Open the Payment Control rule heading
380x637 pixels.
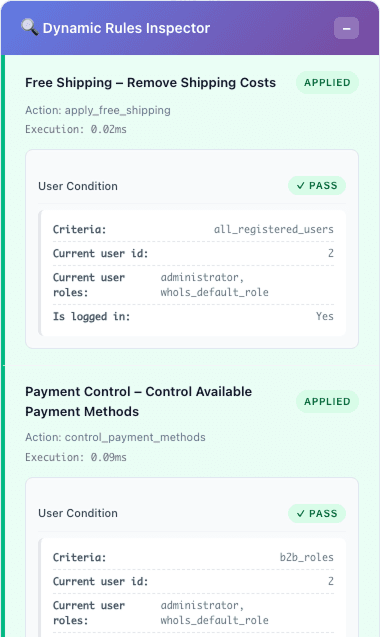(x=139, y=401)
